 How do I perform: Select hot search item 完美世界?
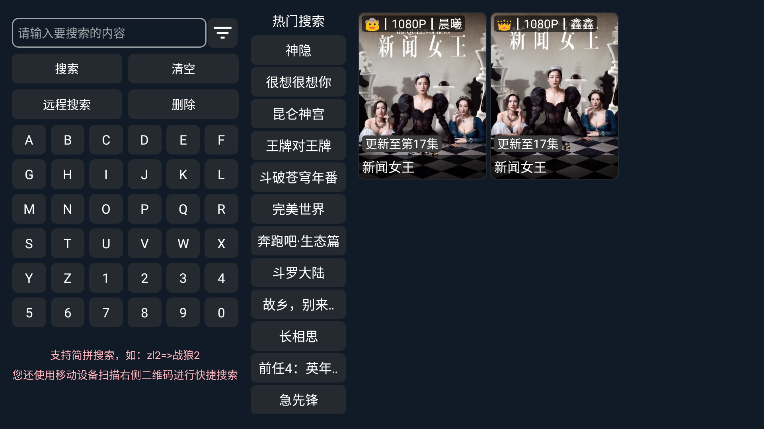pos(298,209)
